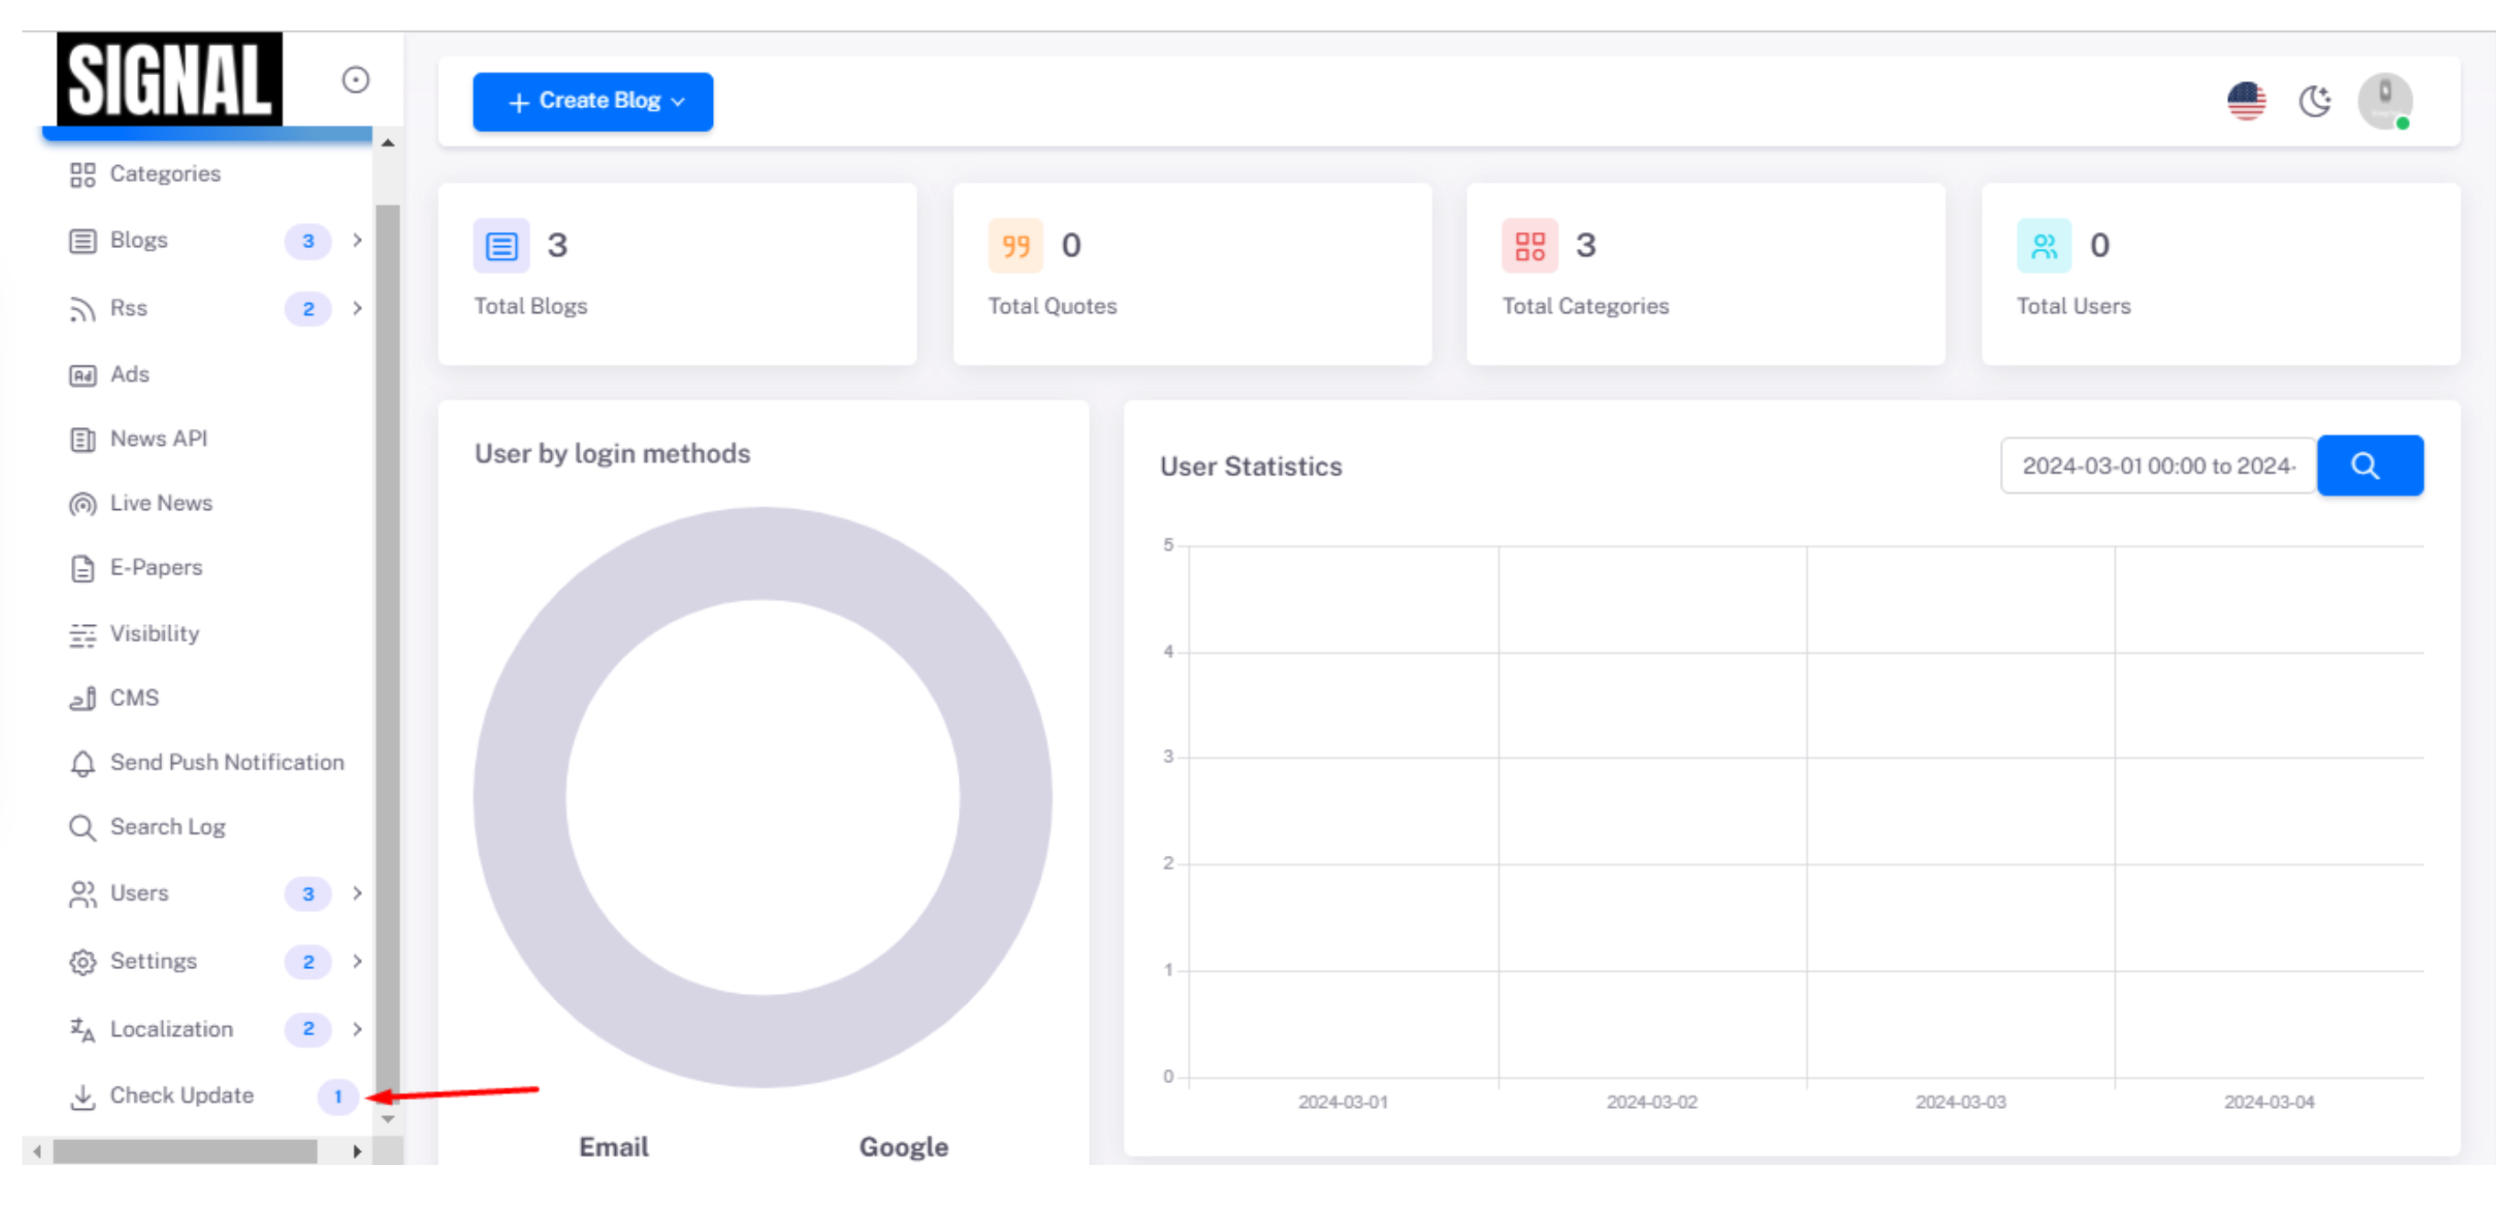This screenshot has height=1228, width=2496.
Task: Open the Create Blog dropdown
Action: pos(593,101)
